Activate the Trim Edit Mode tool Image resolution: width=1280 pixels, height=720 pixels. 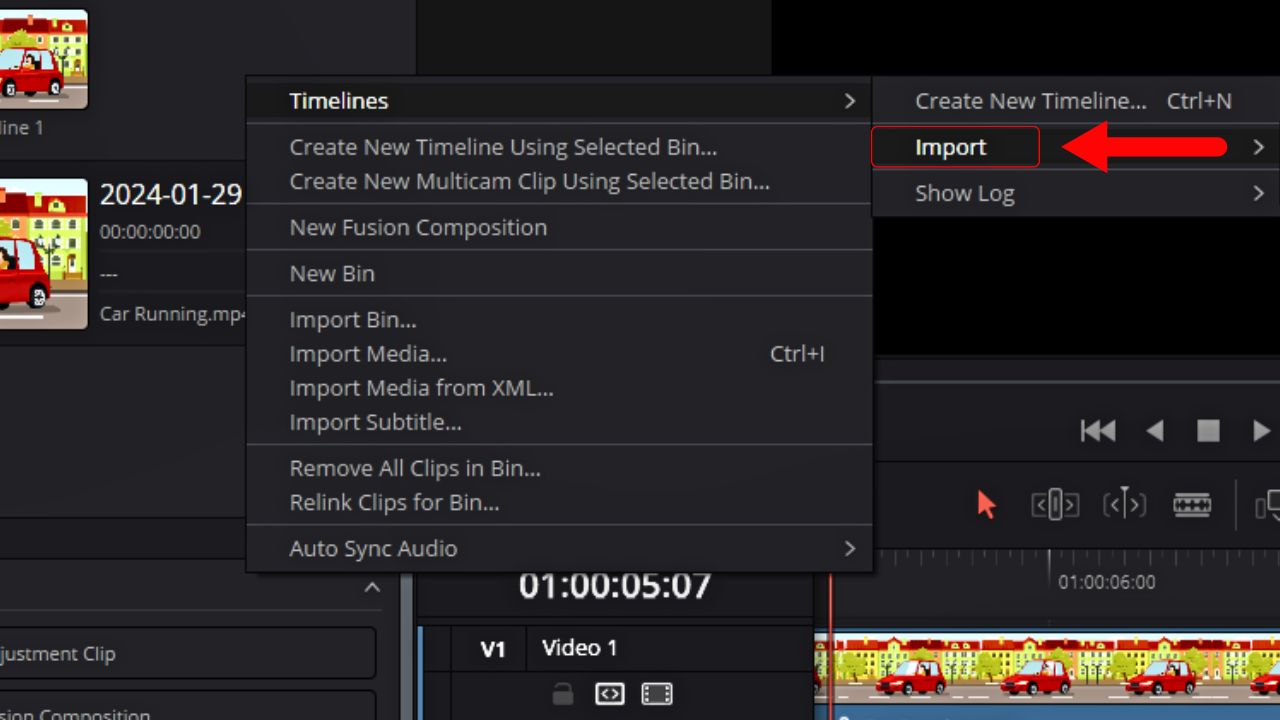pyautogui.click(x=1053, y=504)
